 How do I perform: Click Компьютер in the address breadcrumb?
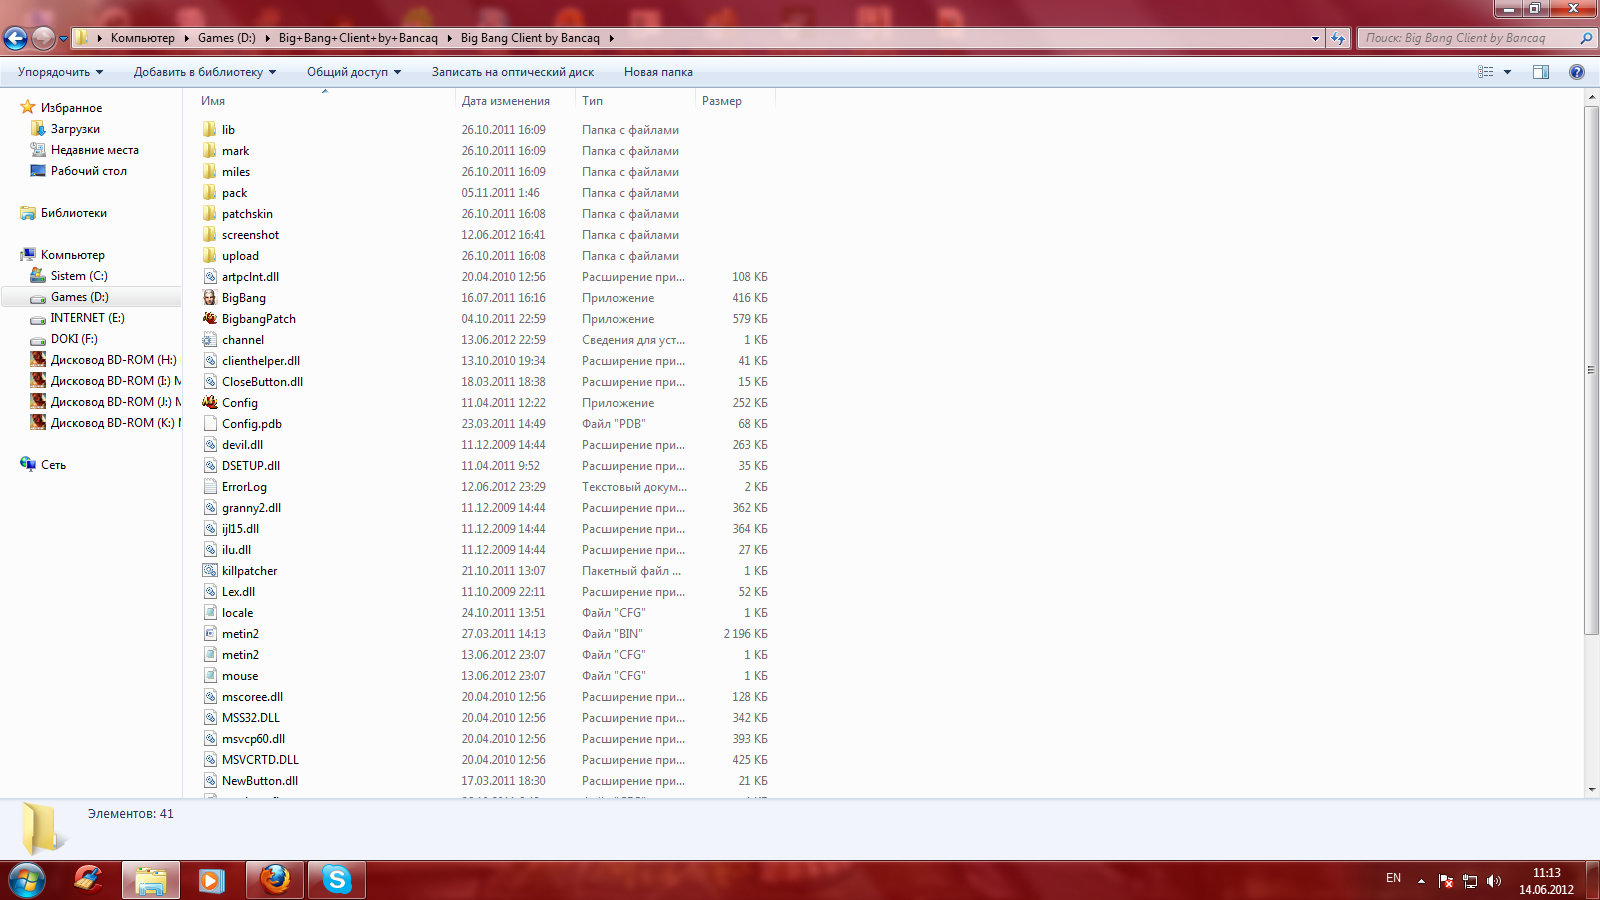(x=142, y=38)
